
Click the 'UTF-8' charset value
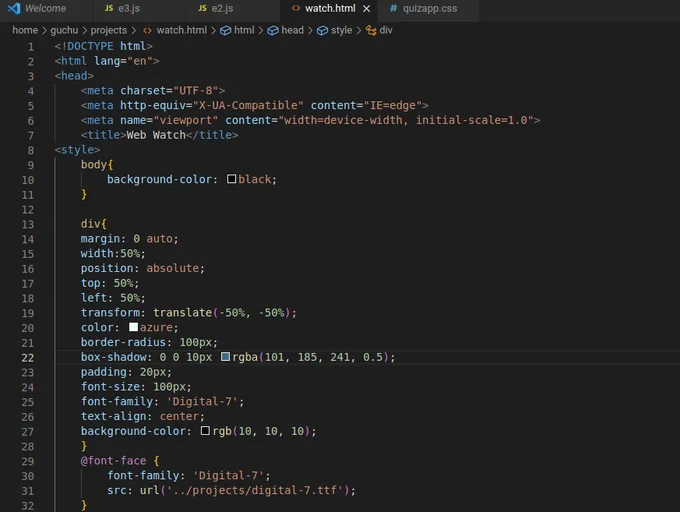pos(196,91)
